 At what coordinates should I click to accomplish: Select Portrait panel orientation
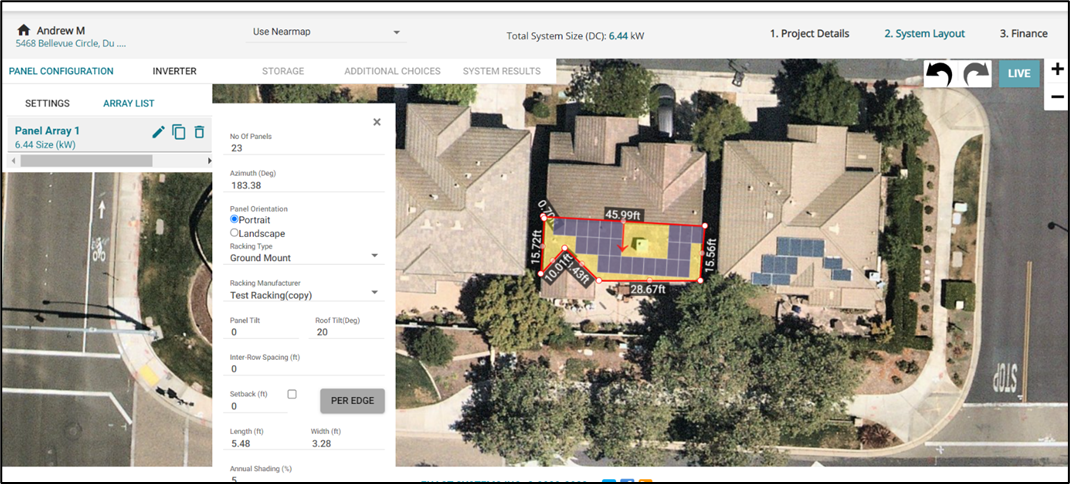(x=235, y=219)
